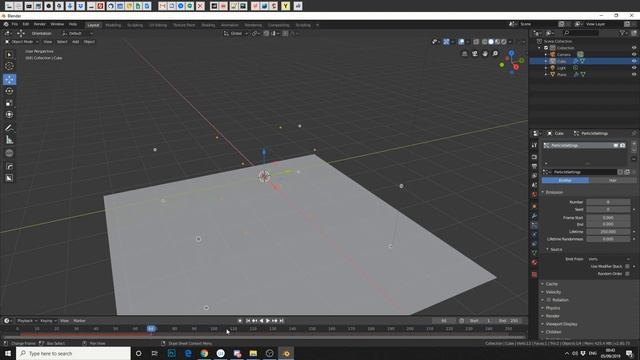Open the Global transform orientation dropdown

point(236,33)
